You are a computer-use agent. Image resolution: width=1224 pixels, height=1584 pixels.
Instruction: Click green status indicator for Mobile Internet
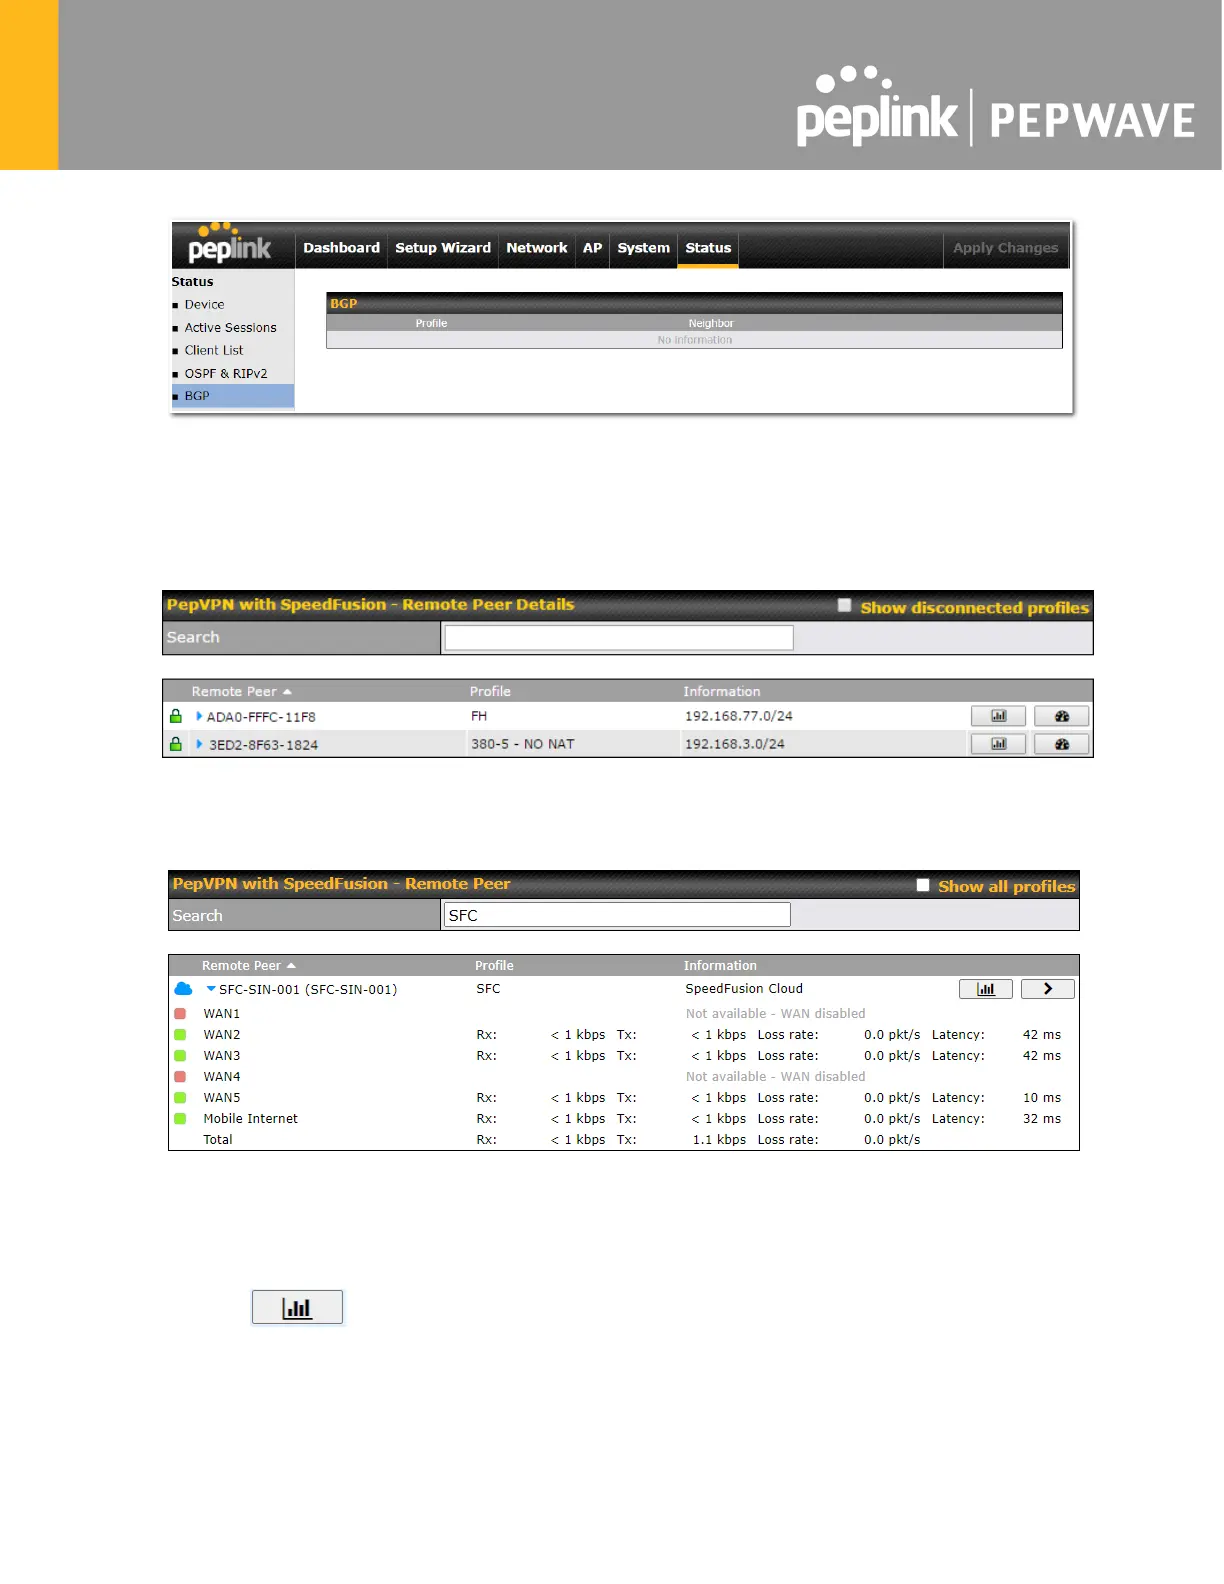[180, 1119]
